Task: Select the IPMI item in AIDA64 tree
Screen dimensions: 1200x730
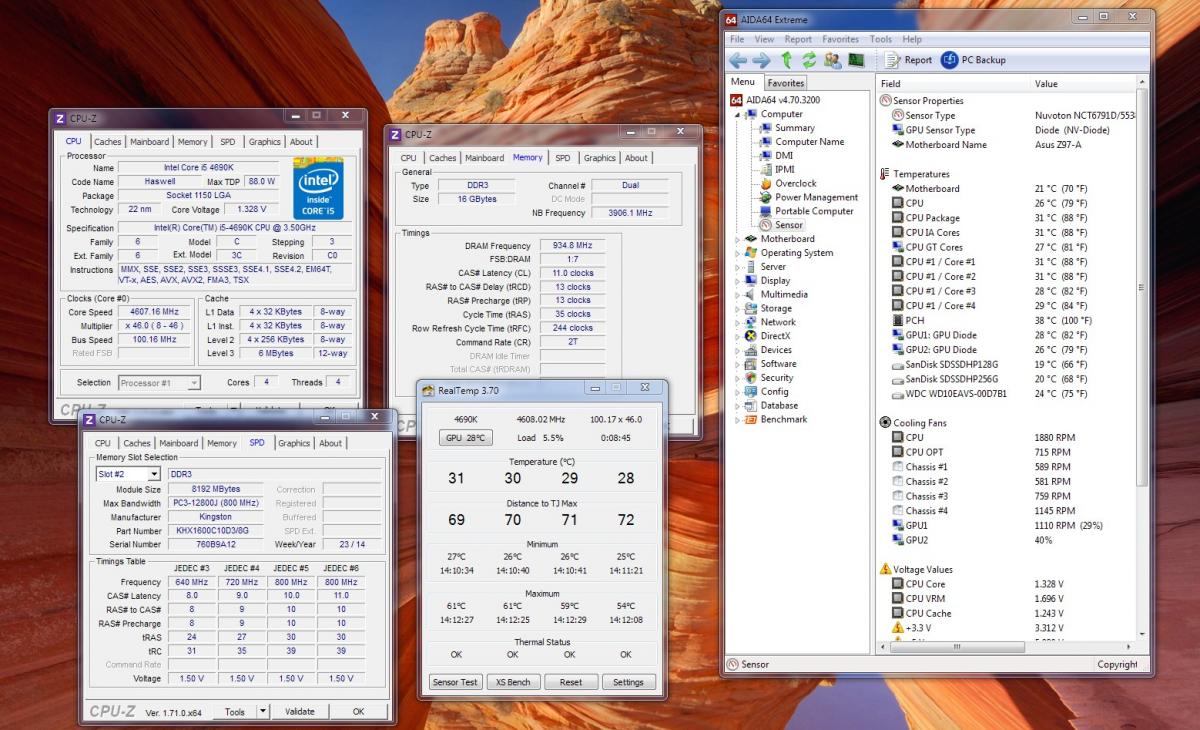Action: (x=777, y=170)
